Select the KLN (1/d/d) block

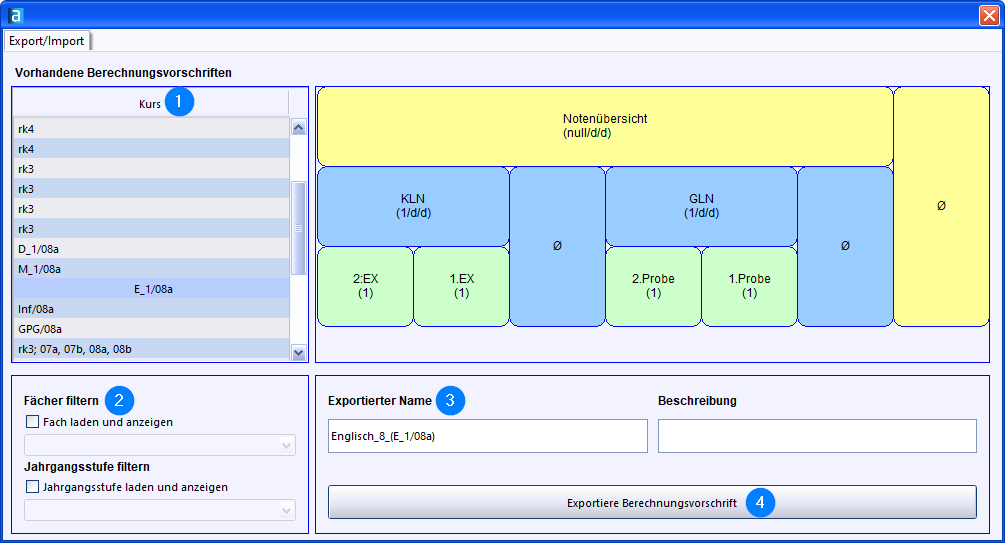pyautogui.click(x=413, y=206)
